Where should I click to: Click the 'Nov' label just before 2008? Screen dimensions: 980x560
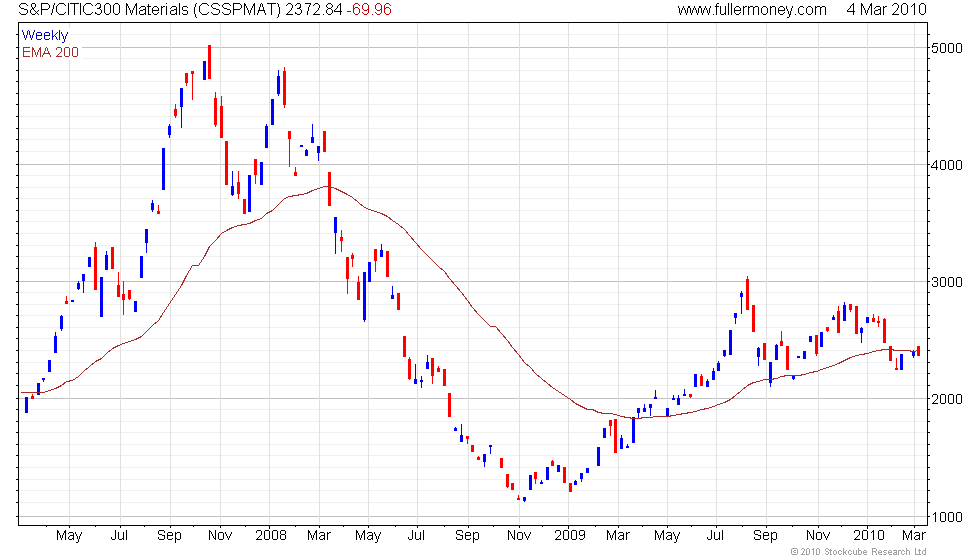point(219,536)
